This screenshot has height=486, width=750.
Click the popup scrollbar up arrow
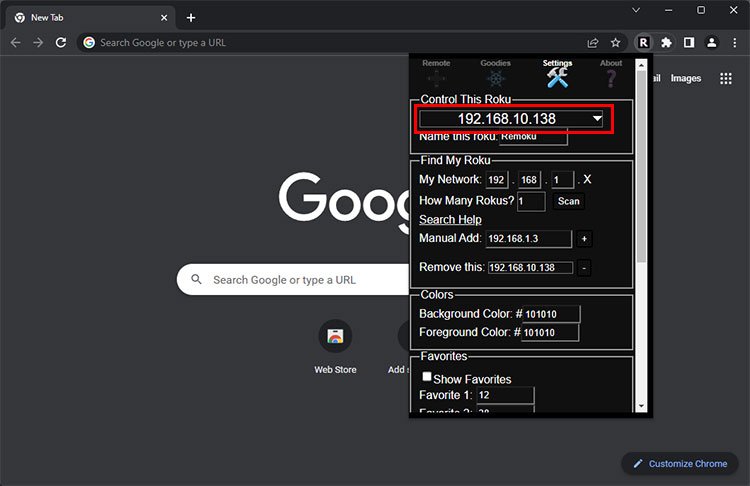click(x=641, y=65)
